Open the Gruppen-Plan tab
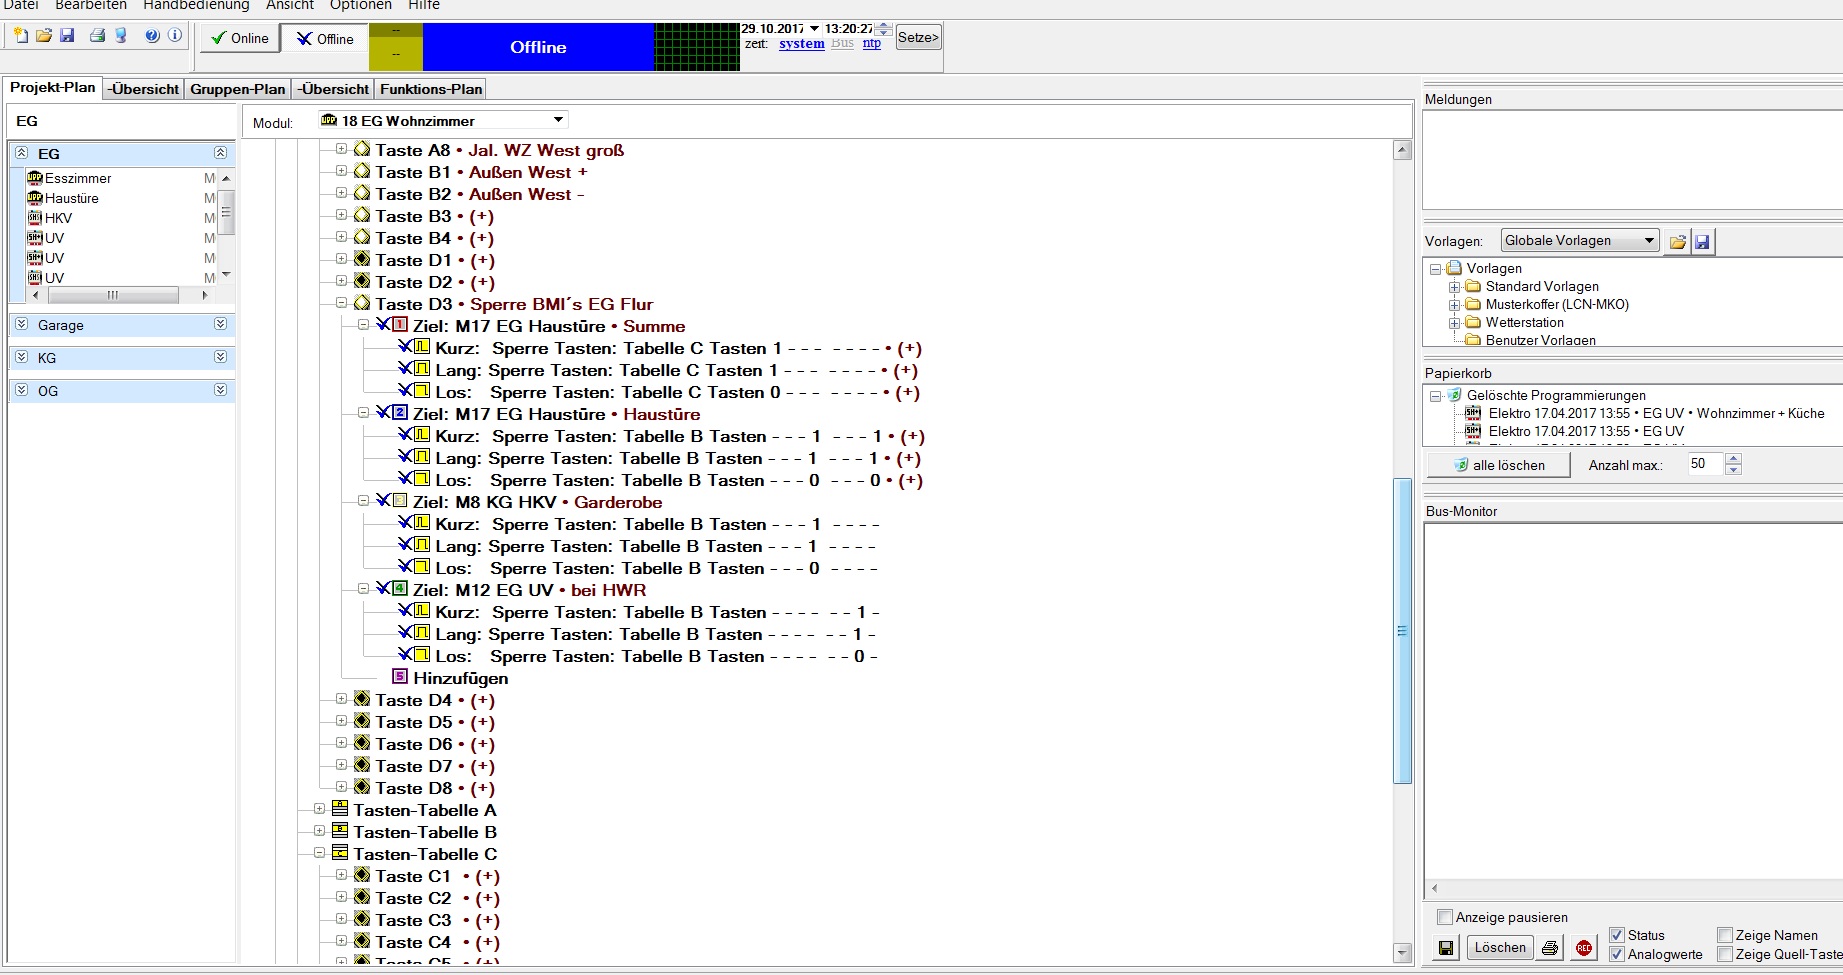The height and width of the screenshot is (975, 1843). pyautogui.click(x=237, y=89)
